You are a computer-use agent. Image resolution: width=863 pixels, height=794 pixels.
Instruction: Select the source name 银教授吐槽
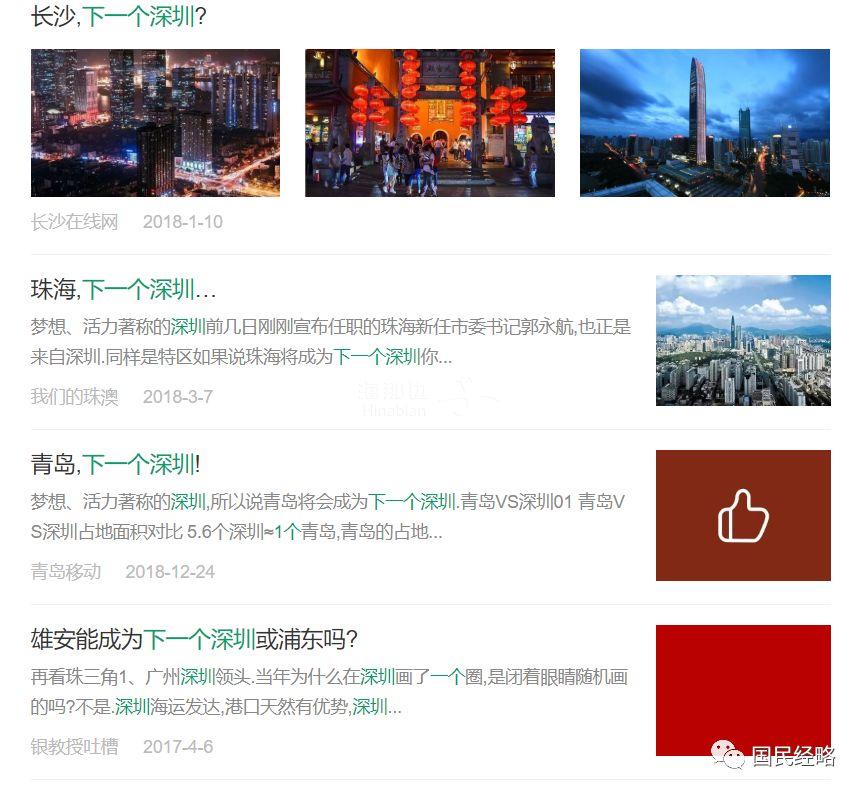(74, 746)
